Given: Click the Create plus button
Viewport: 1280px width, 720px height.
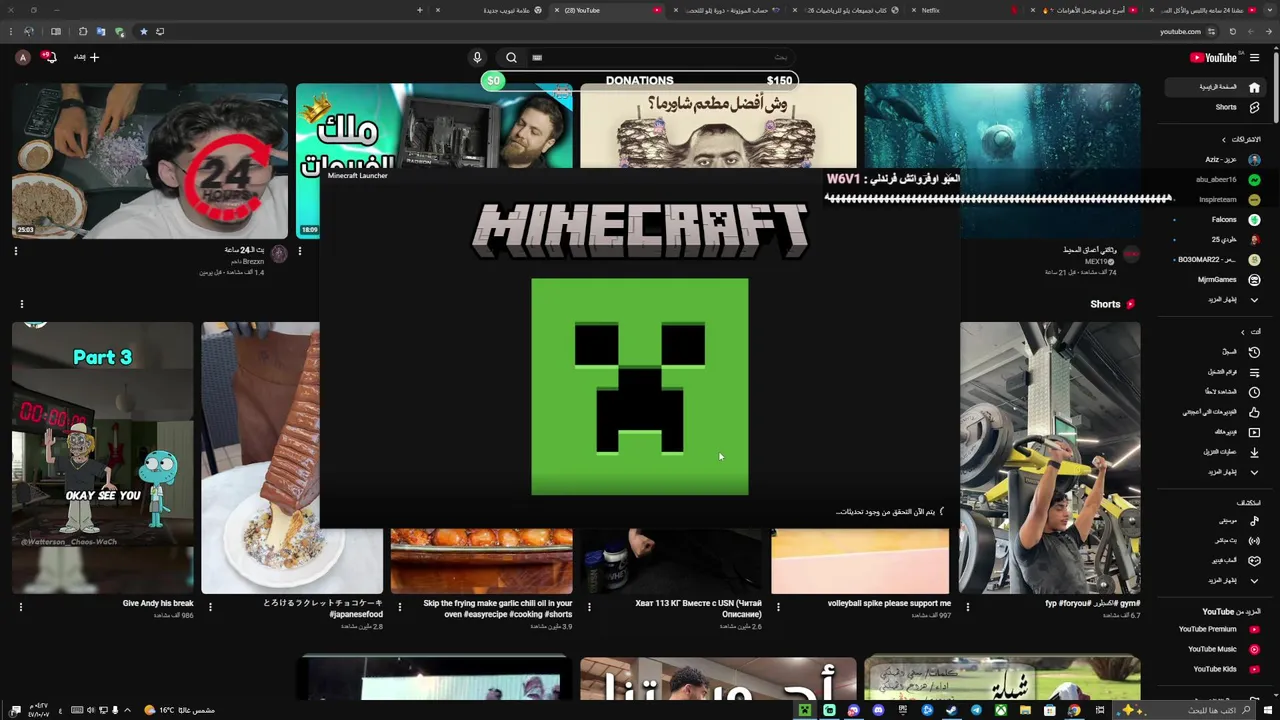Looking at the screenshot, I should (87, 57).
